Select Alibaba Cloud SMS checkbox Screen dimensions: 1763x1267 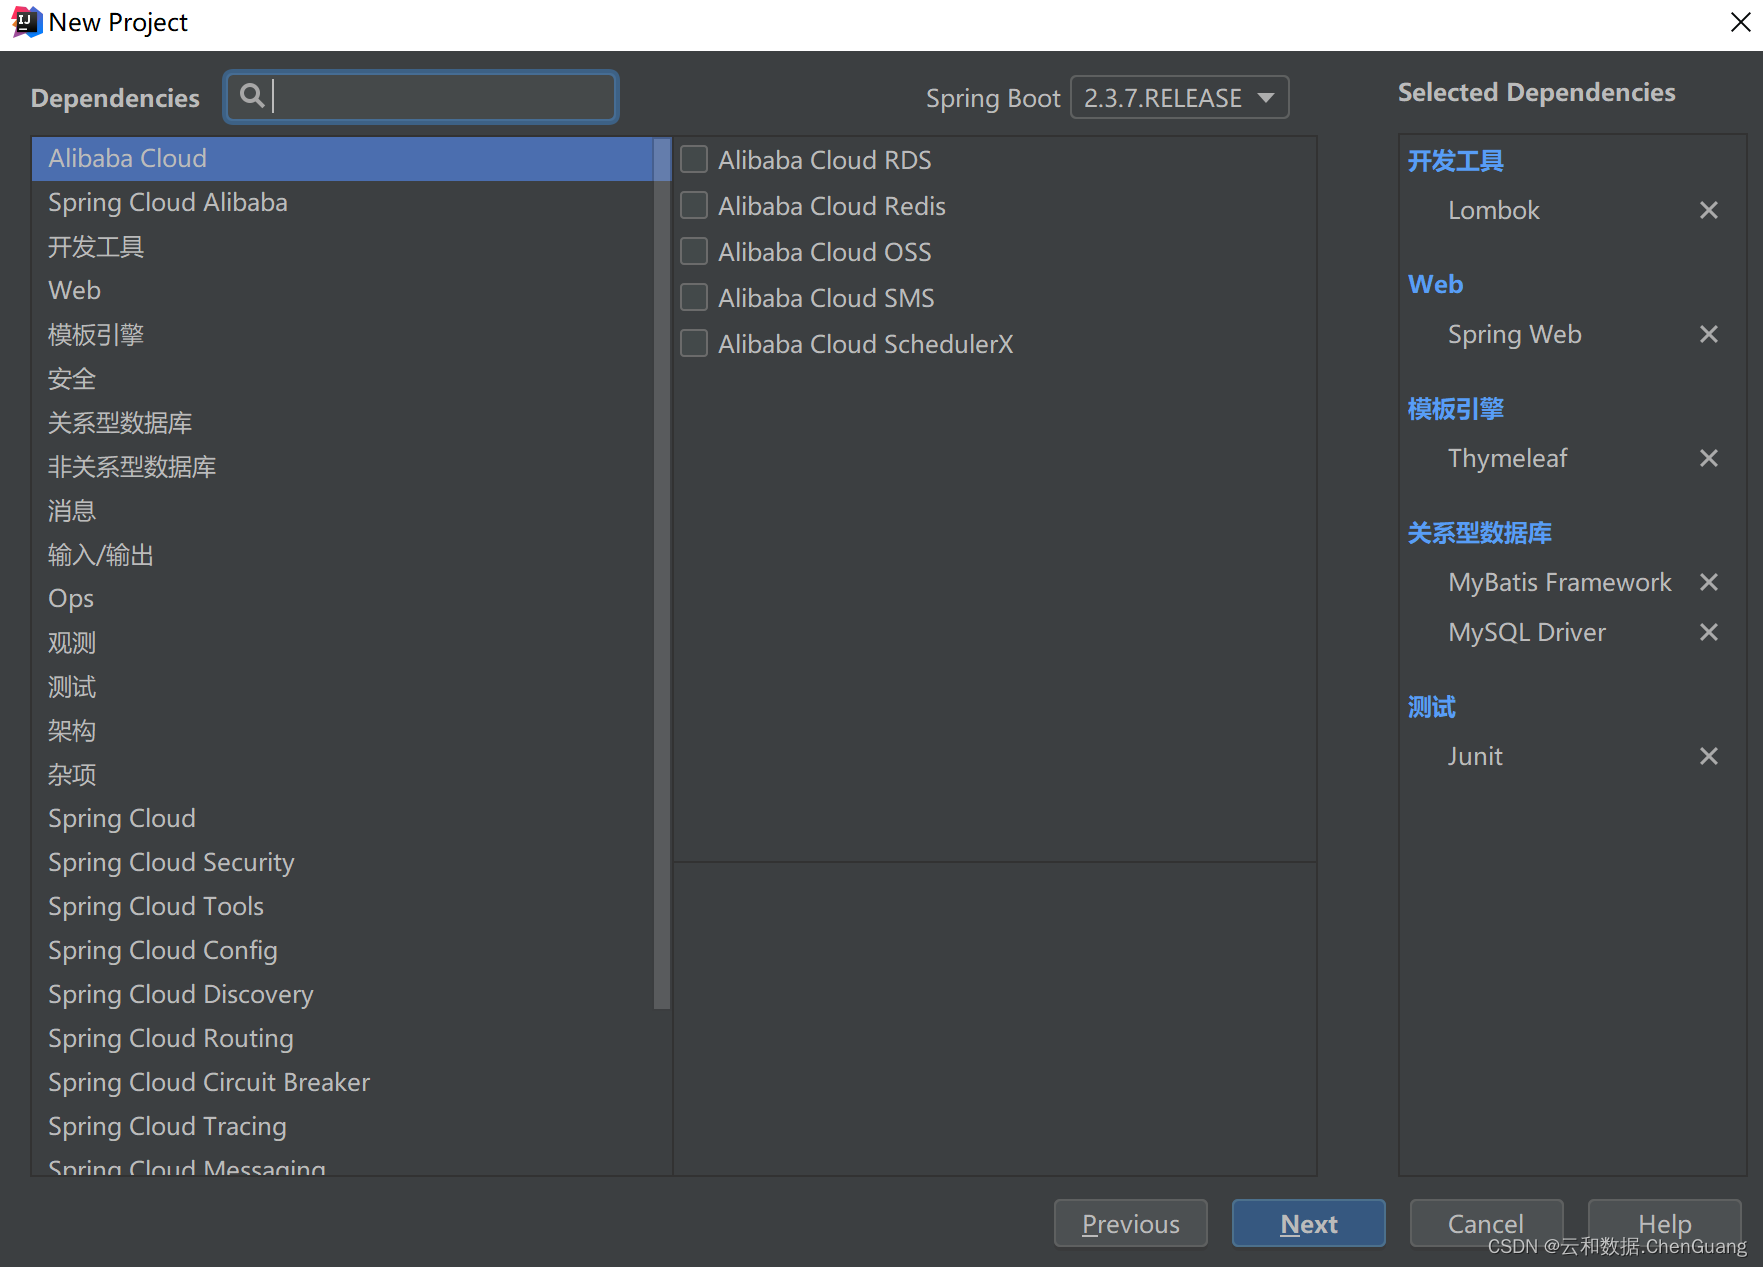click(694, 298)
